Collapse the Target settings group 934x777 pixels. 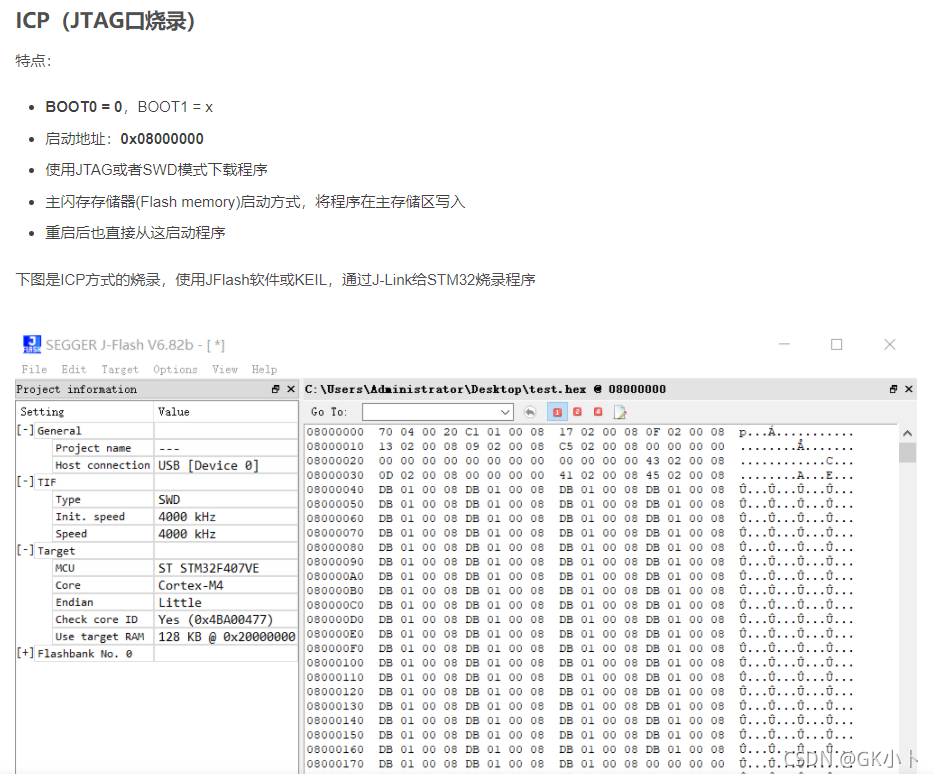tap(25, 551)
